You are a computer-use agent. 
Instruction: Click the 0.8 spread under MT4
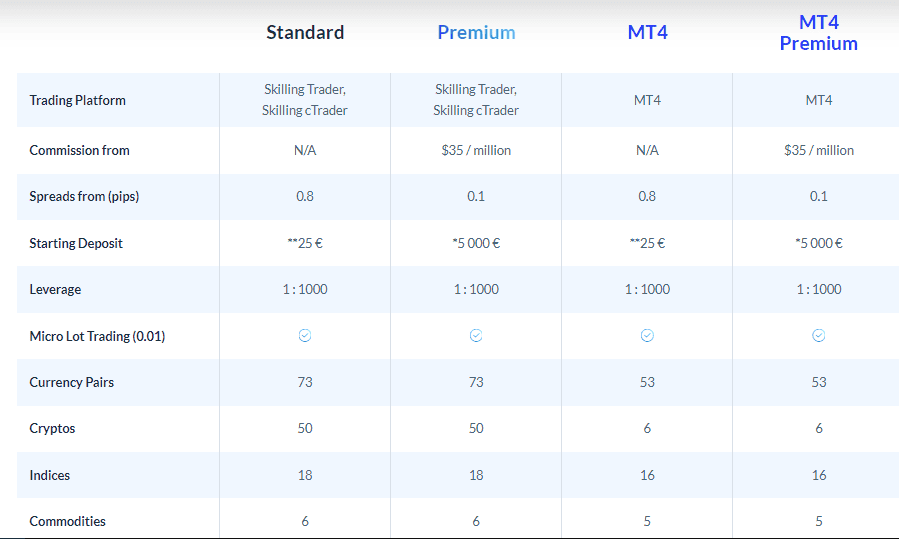click(x=647, y=196)
